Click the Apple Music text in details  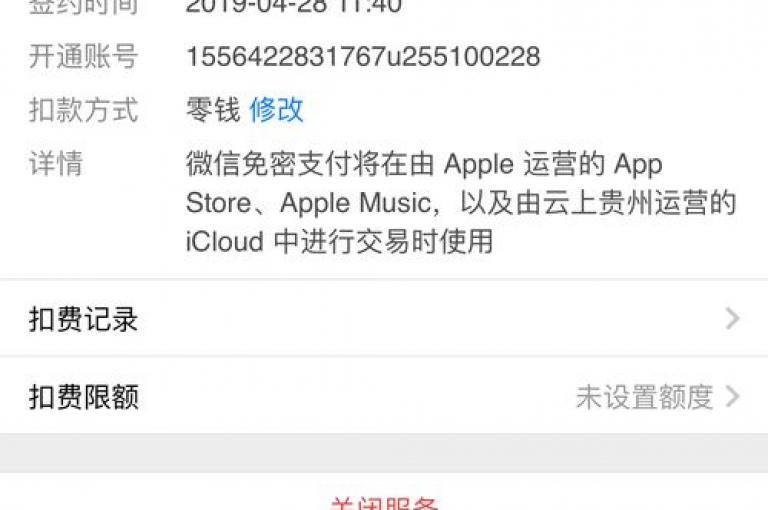coord(355,202)
